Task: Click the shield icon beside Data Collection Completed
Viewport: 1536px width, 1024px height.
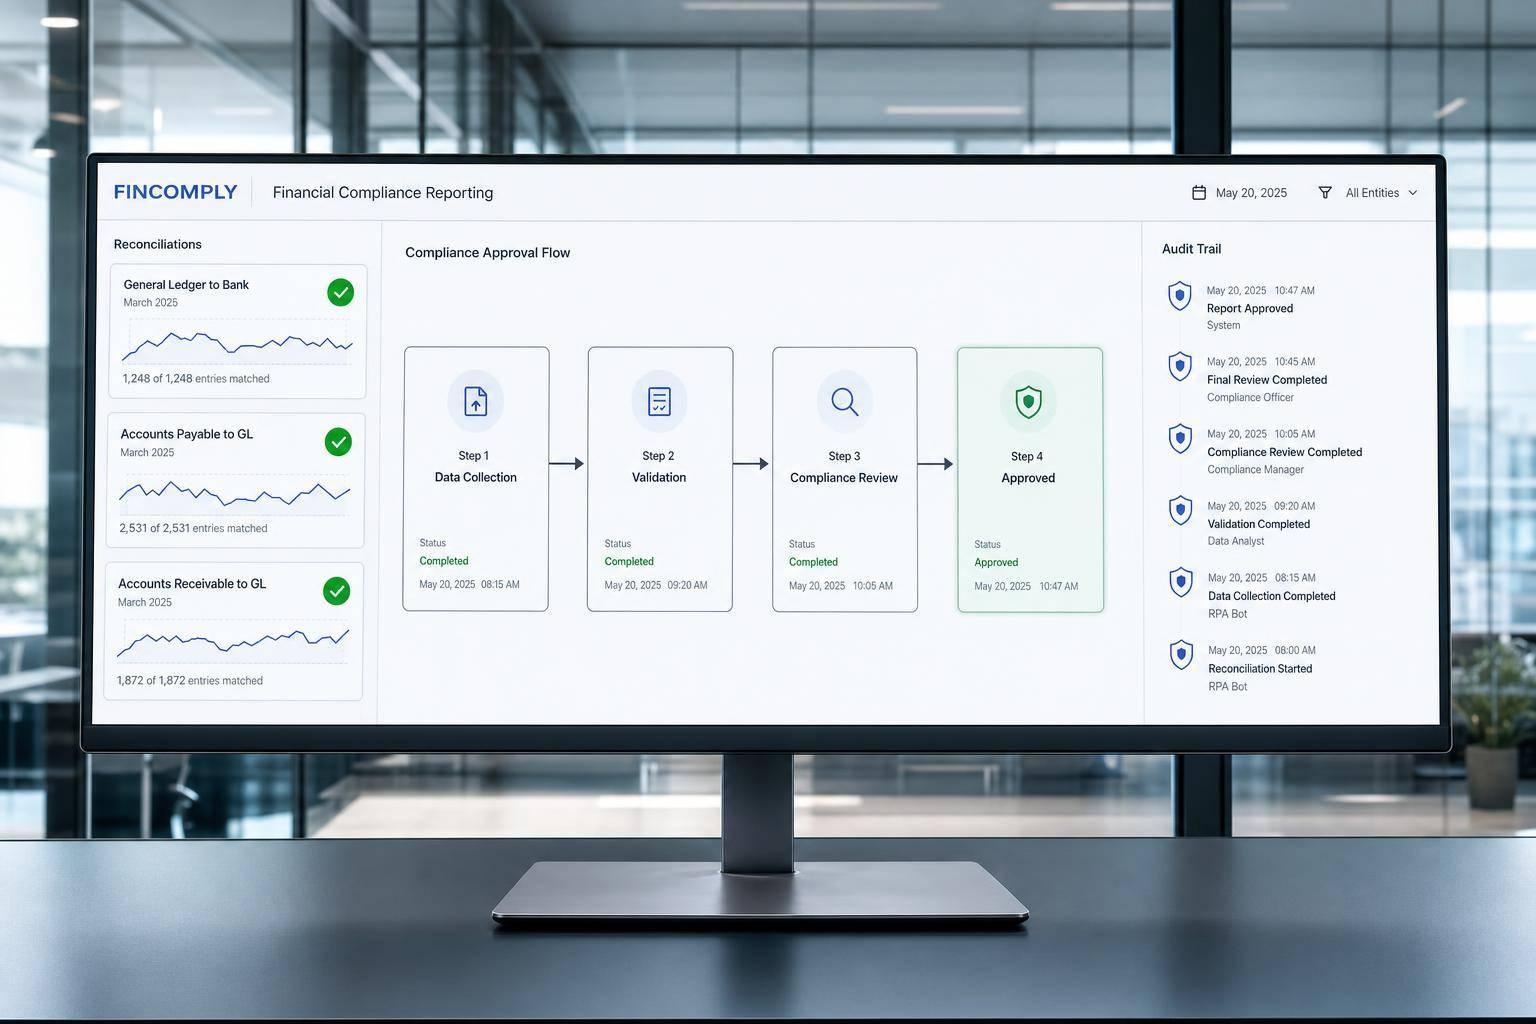Action: (1181, 583)
